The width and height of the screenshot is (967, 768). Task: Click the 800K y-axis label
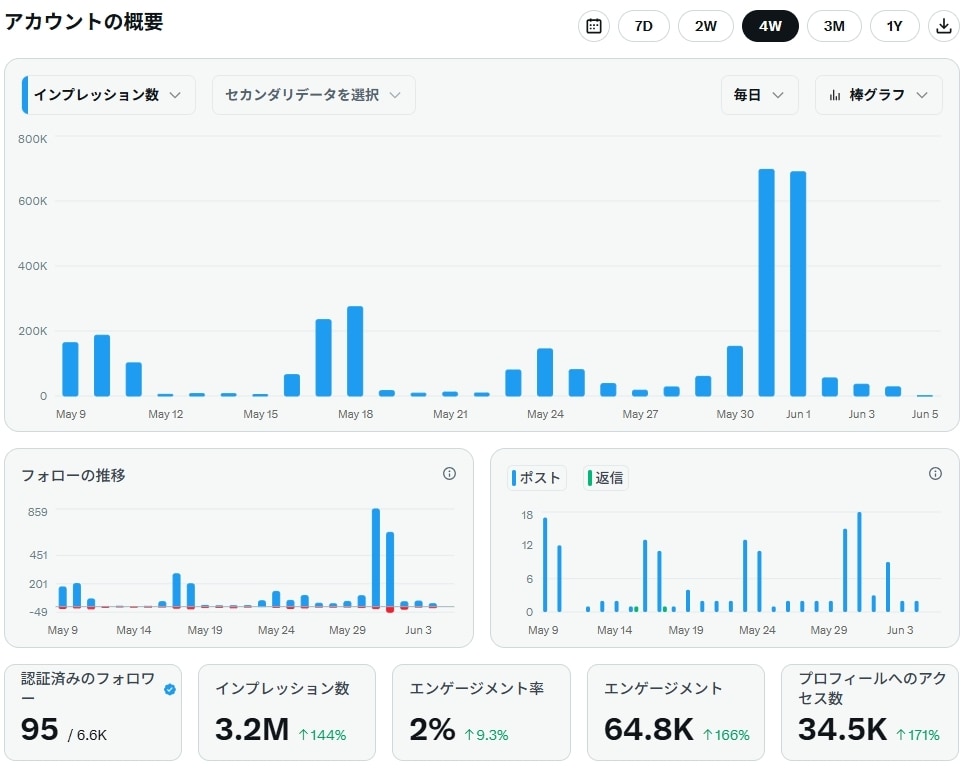32,139
